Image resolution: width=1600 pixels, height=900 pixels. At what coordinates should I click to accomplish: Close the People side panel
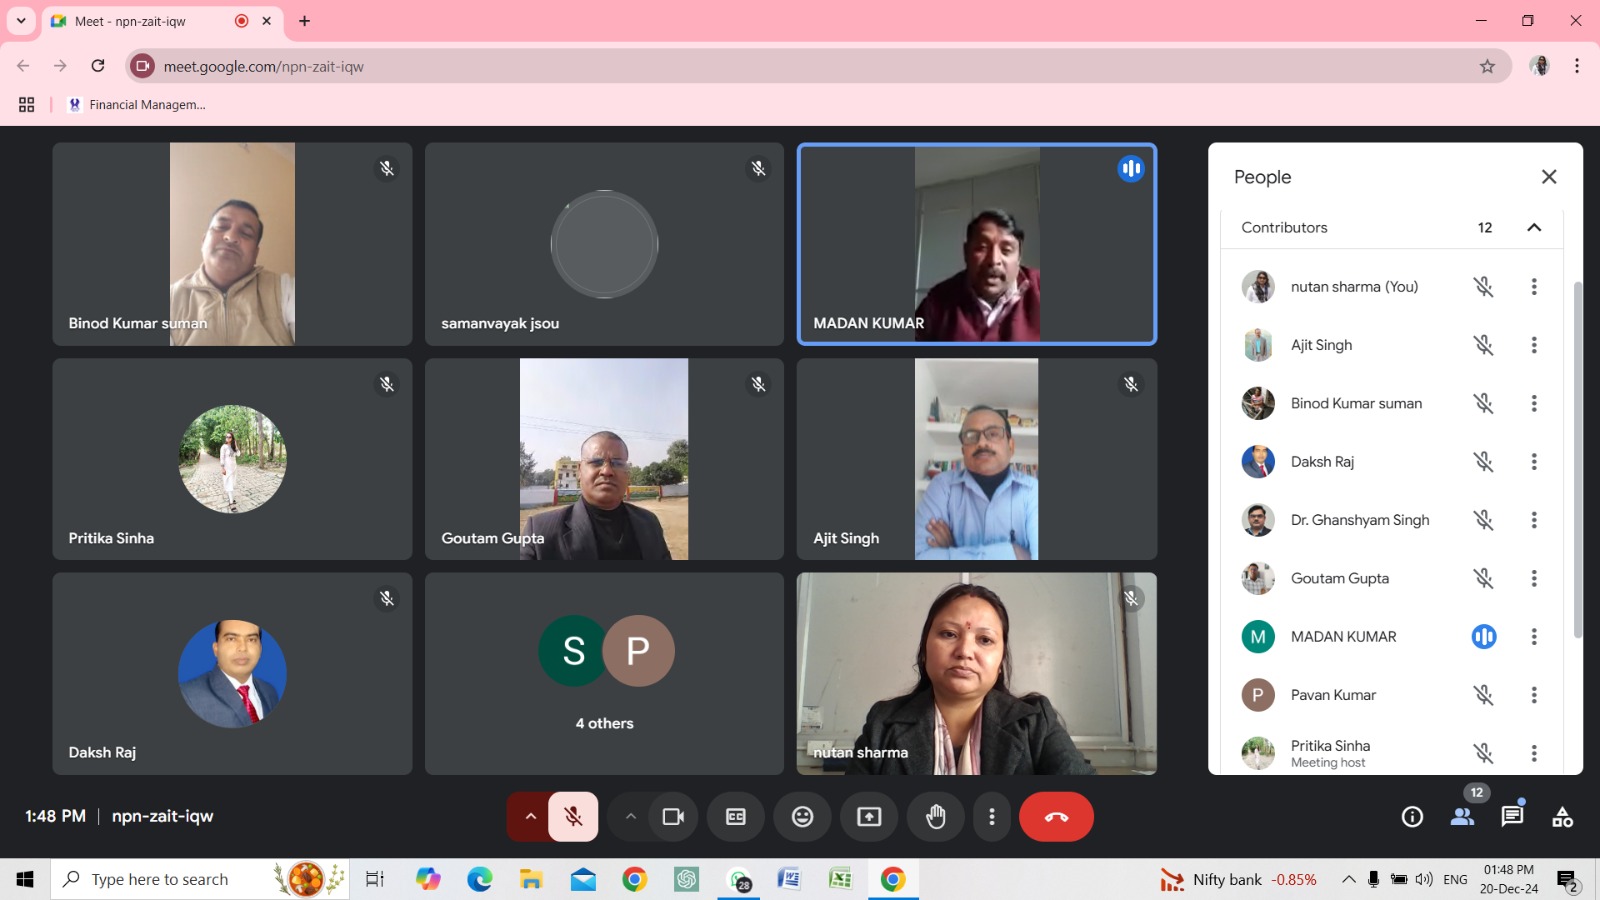[x=1549, y=177]
